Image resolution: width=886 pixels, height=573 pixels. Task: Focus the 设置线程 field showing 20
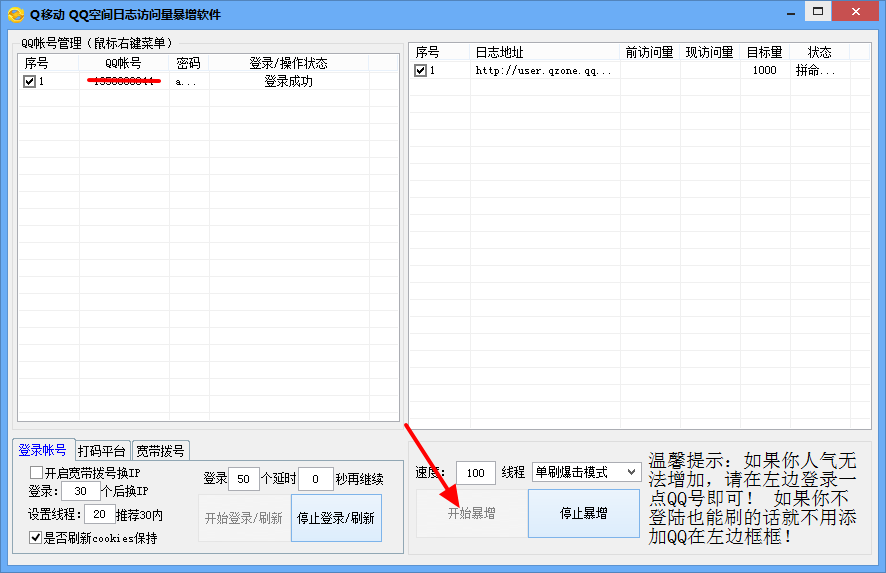coord(99,514)
